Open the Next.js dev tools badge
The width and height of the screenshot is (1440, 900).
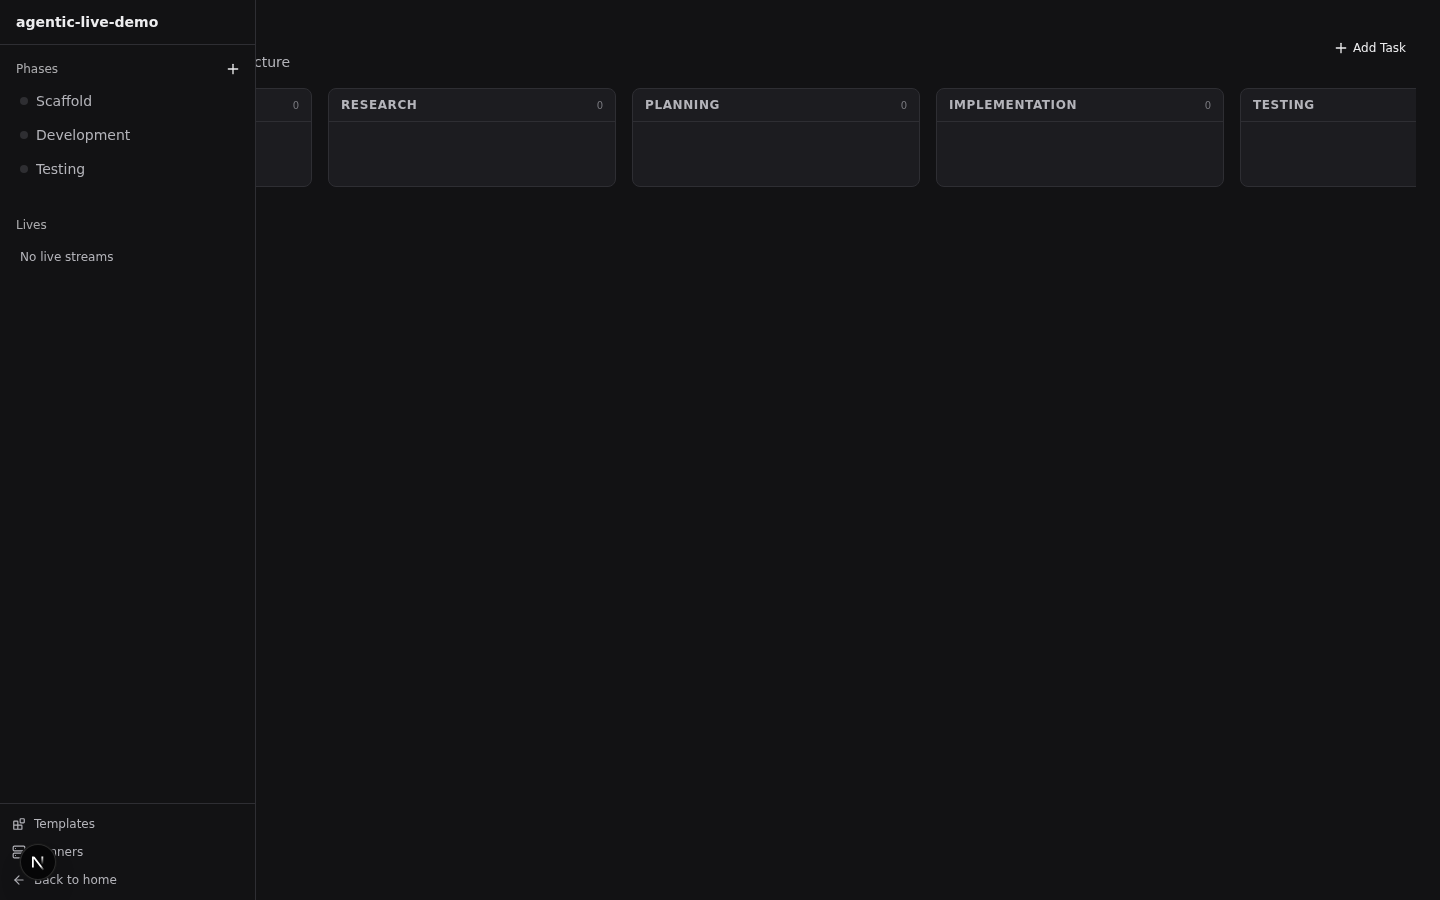coord(37,862)
